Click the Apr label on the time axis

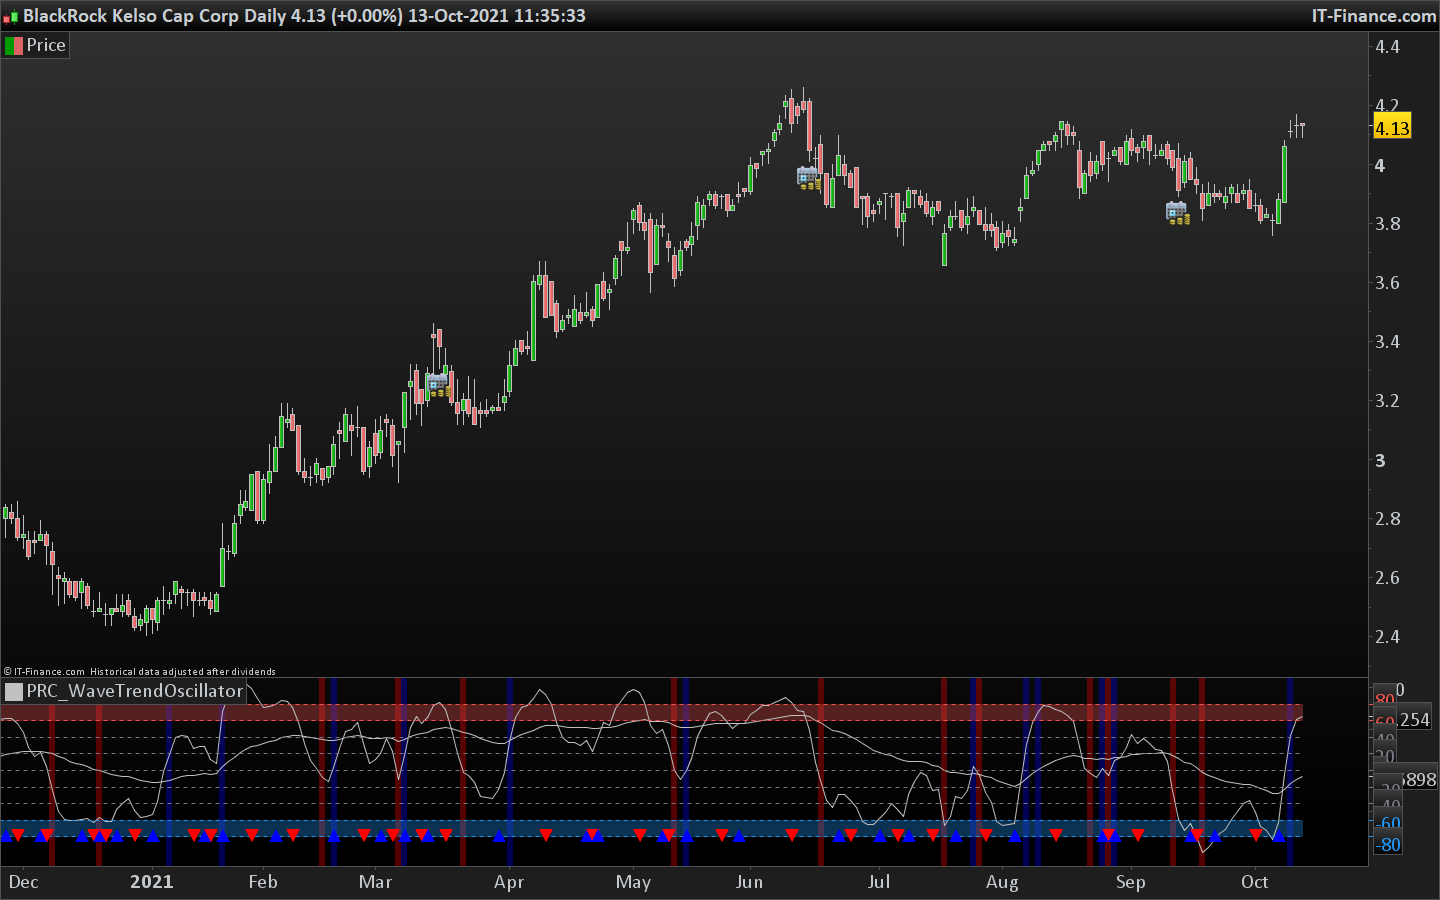pyautogui.click(x=509, y=882)
